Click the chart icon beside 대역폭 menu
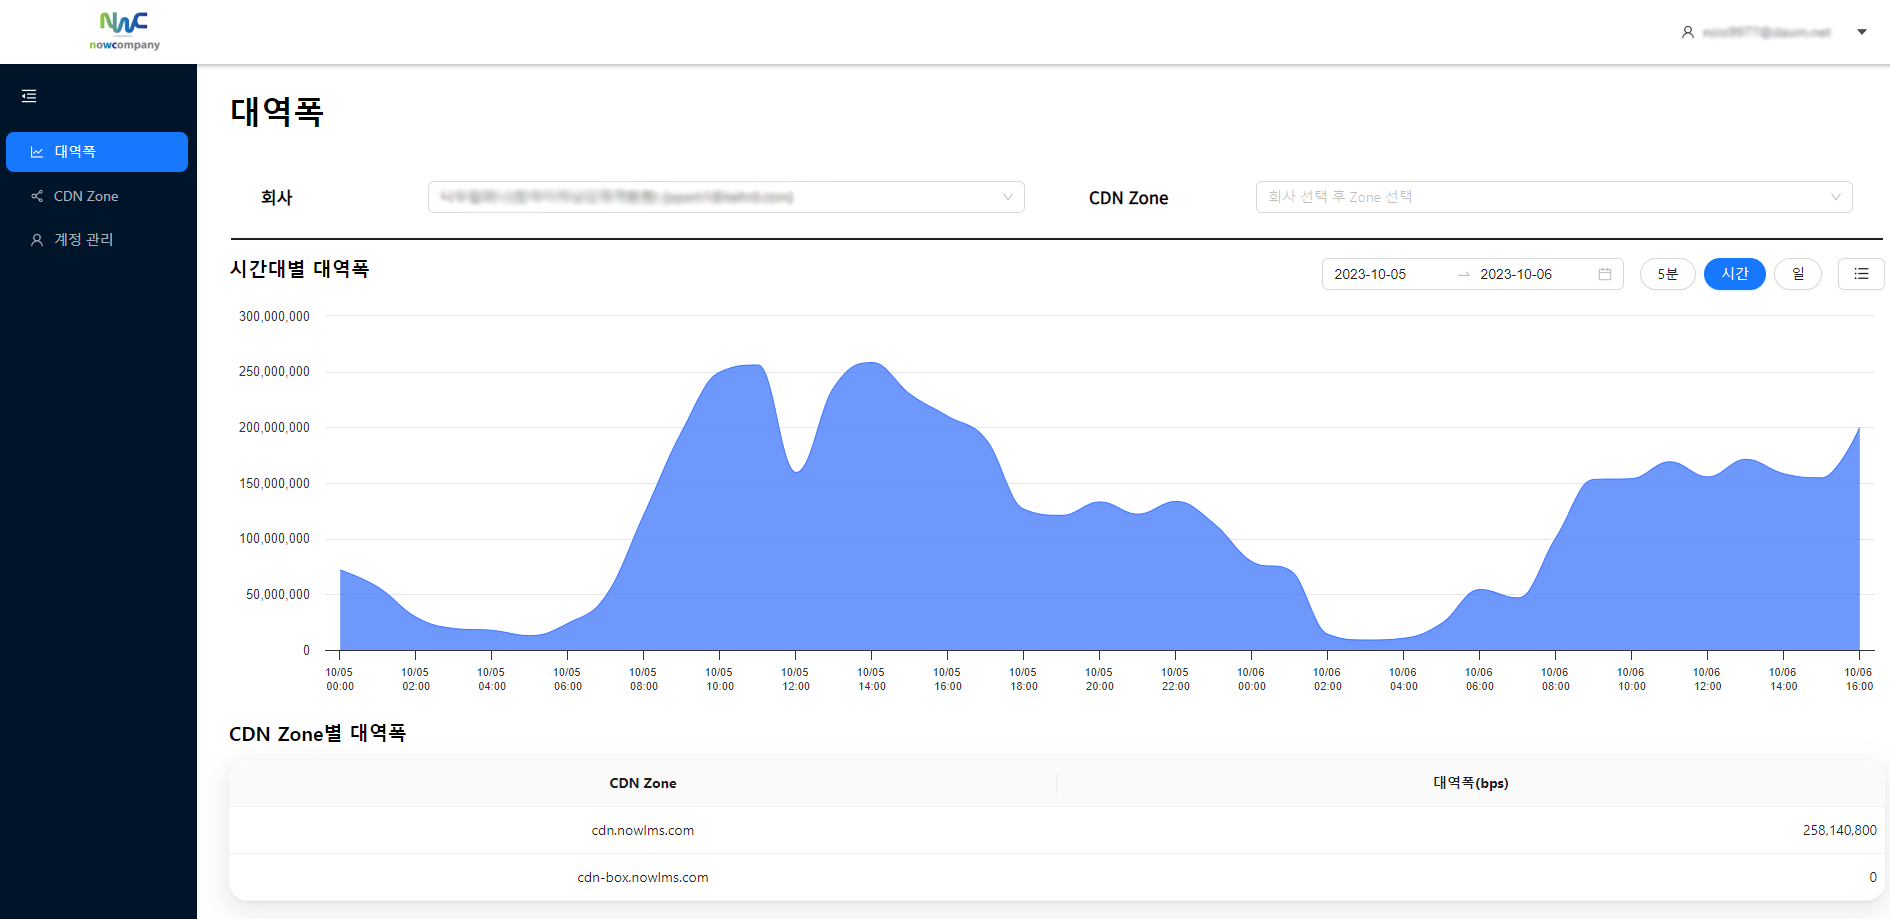1890x919 pixels. (x=37, y=152)
